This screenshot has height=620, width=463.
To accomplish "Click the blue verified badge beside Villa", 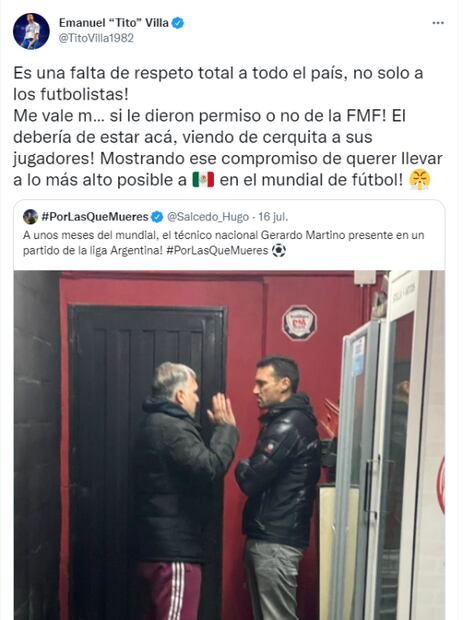I will click(178, 23).
